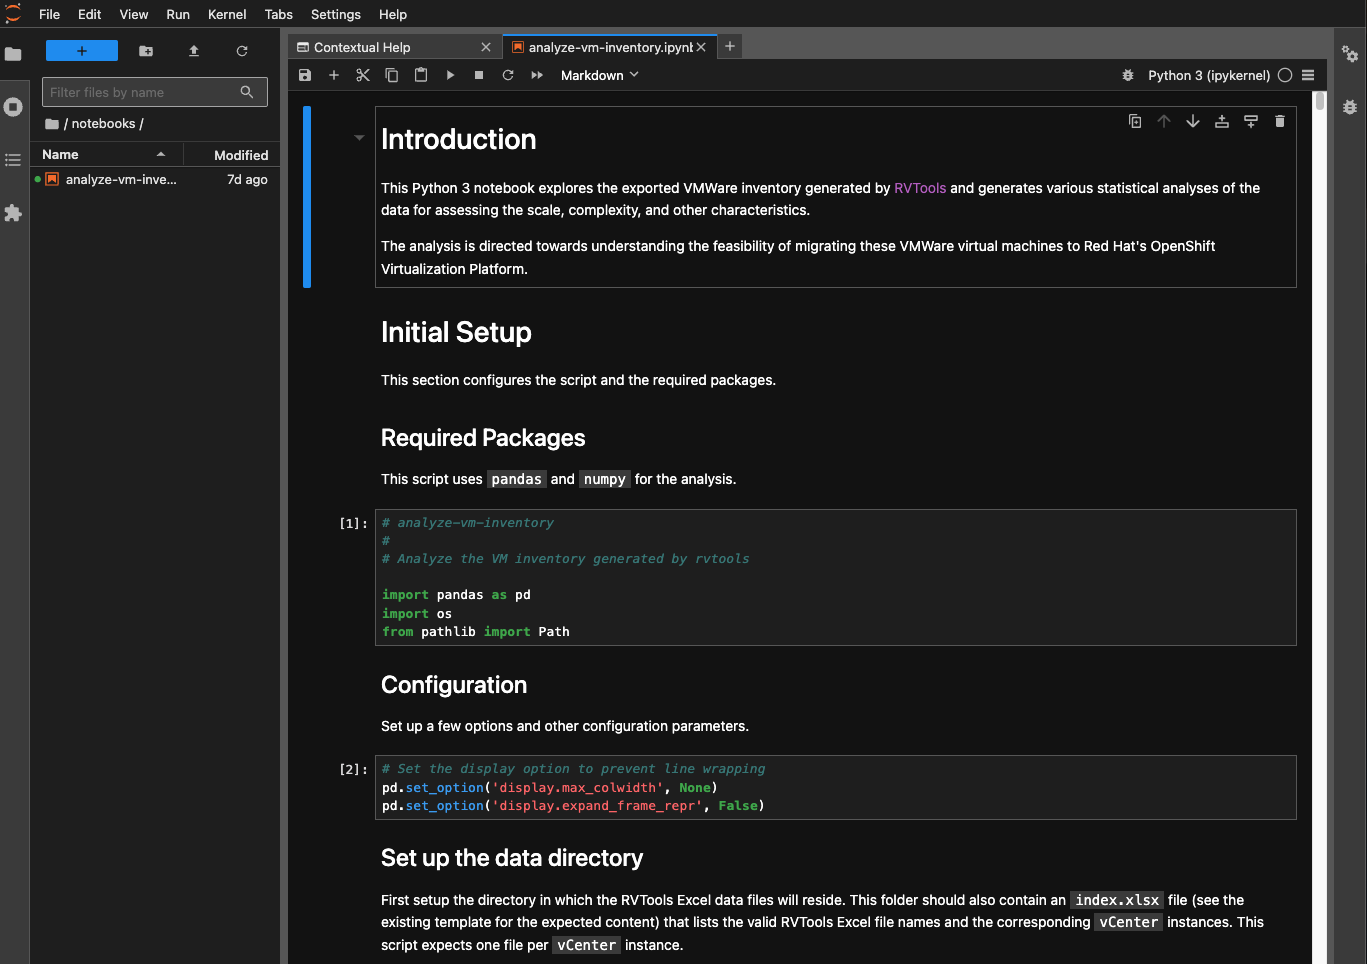Save the notebook using the disk icon

[304, 74]
